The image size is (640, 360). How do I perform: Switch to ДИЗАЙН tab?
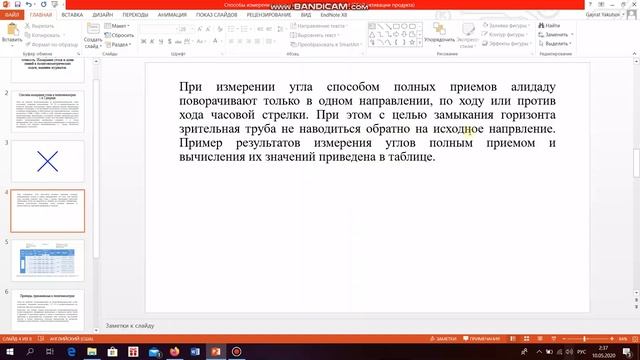click(102, 15)
